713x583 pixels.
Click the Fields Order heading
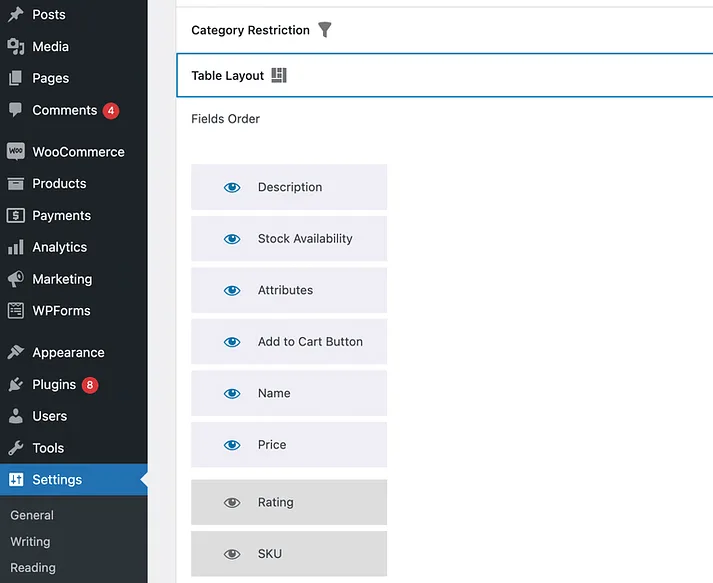point(226,119)
